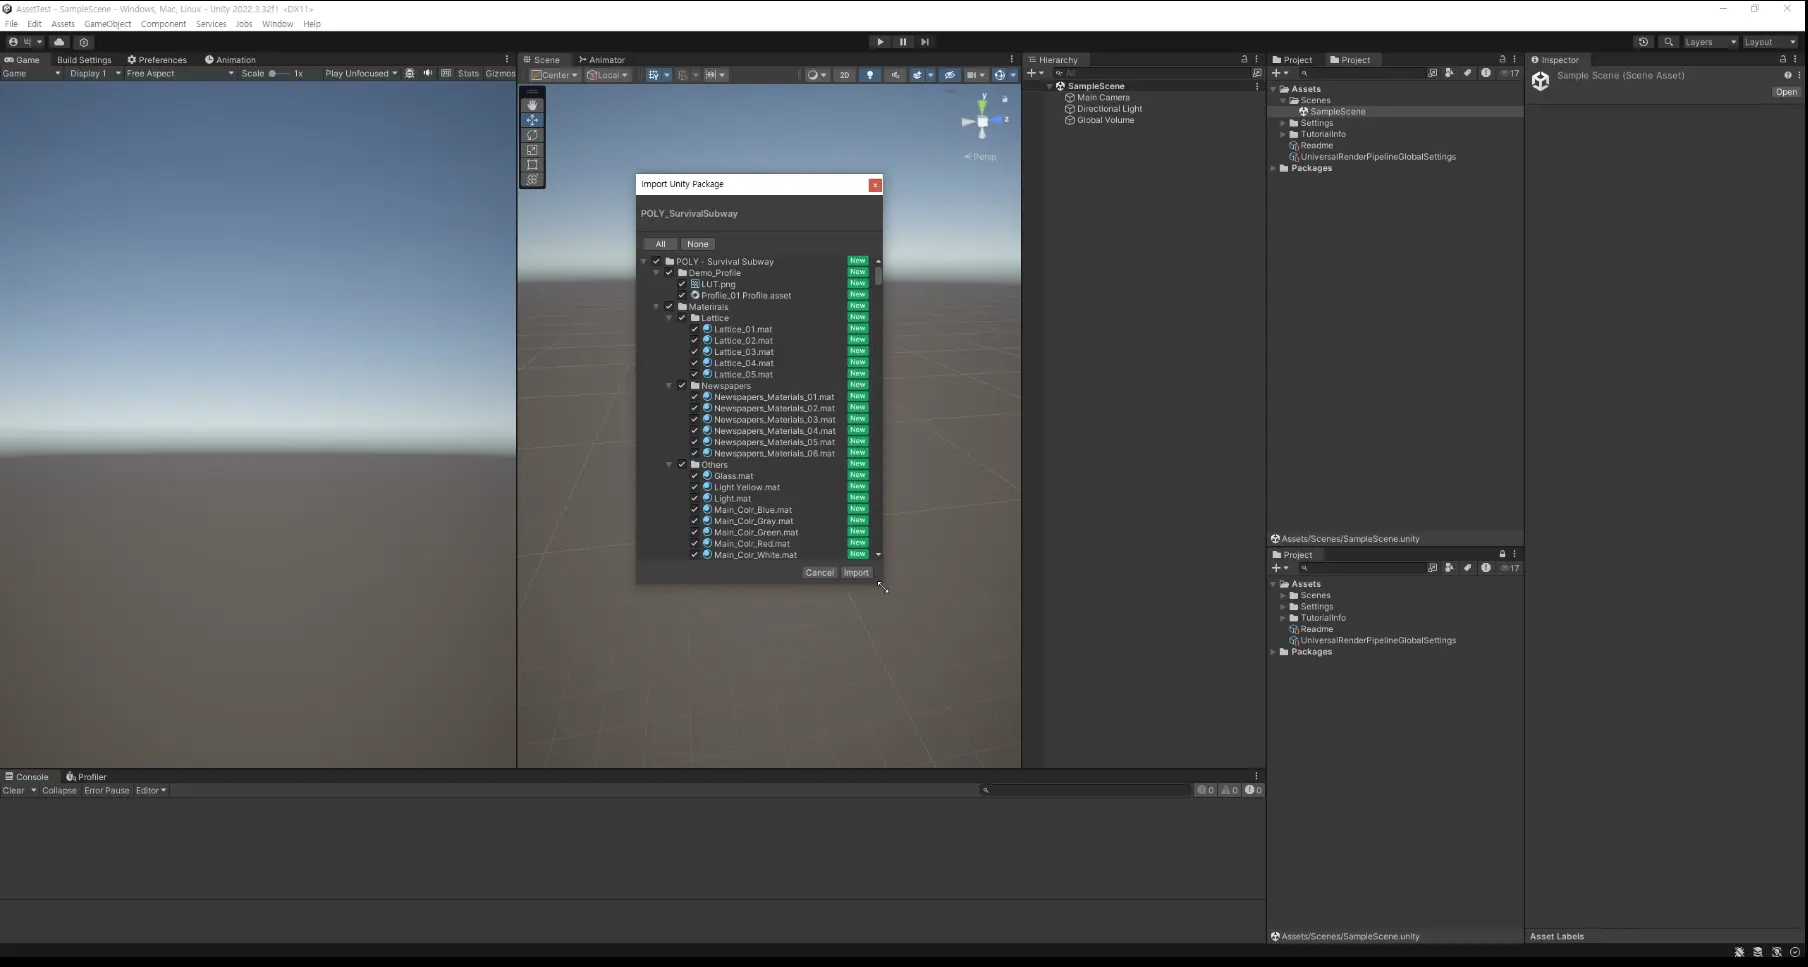
Task: Close the Import Unity Package dialog
Action: click(875, 185)
